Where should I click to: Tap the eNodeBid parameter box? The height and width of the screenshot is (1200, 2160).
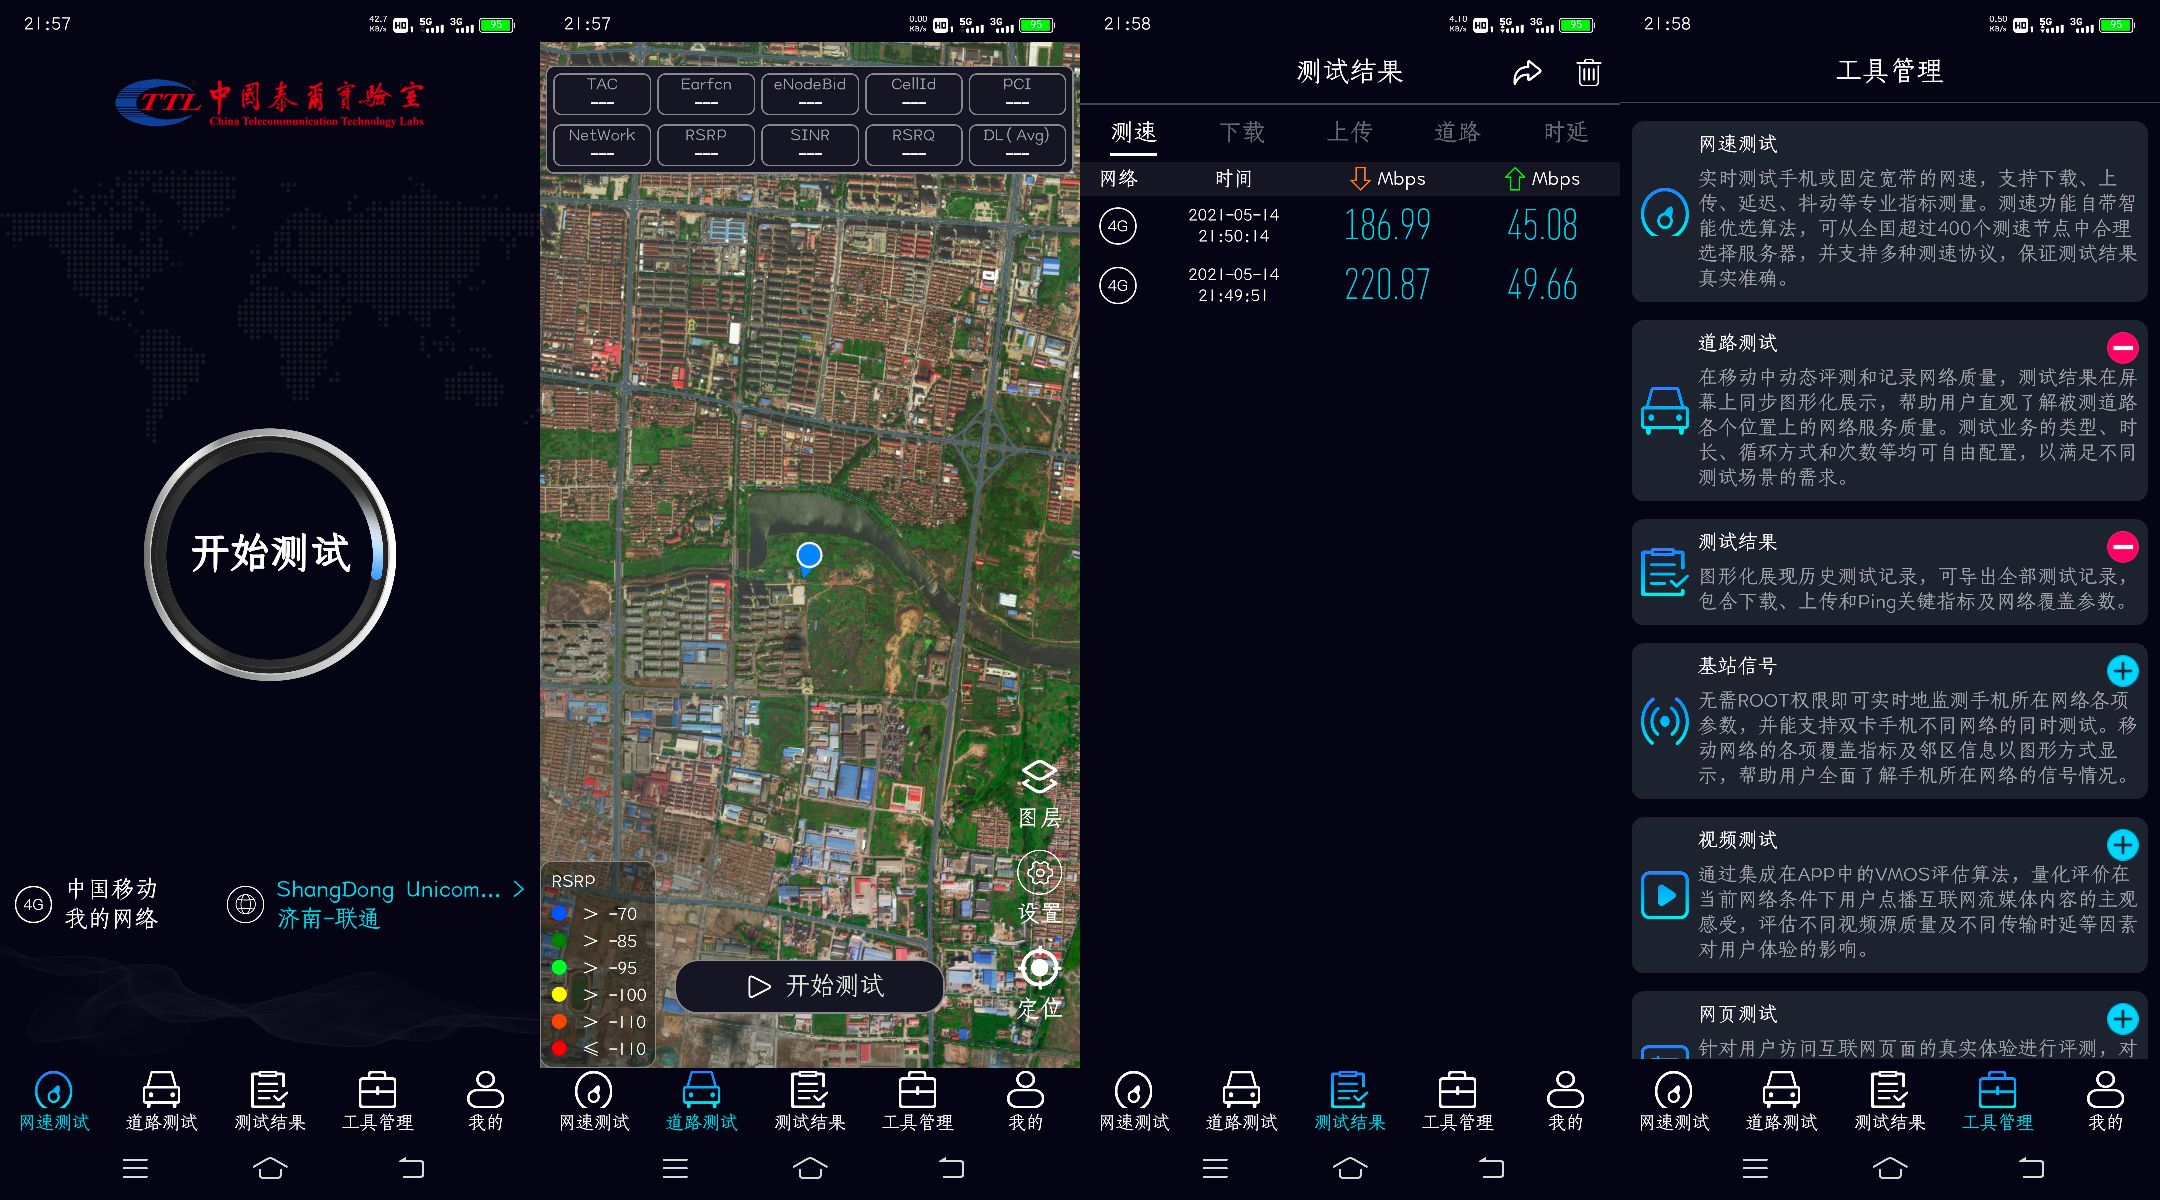coord(810,93)
